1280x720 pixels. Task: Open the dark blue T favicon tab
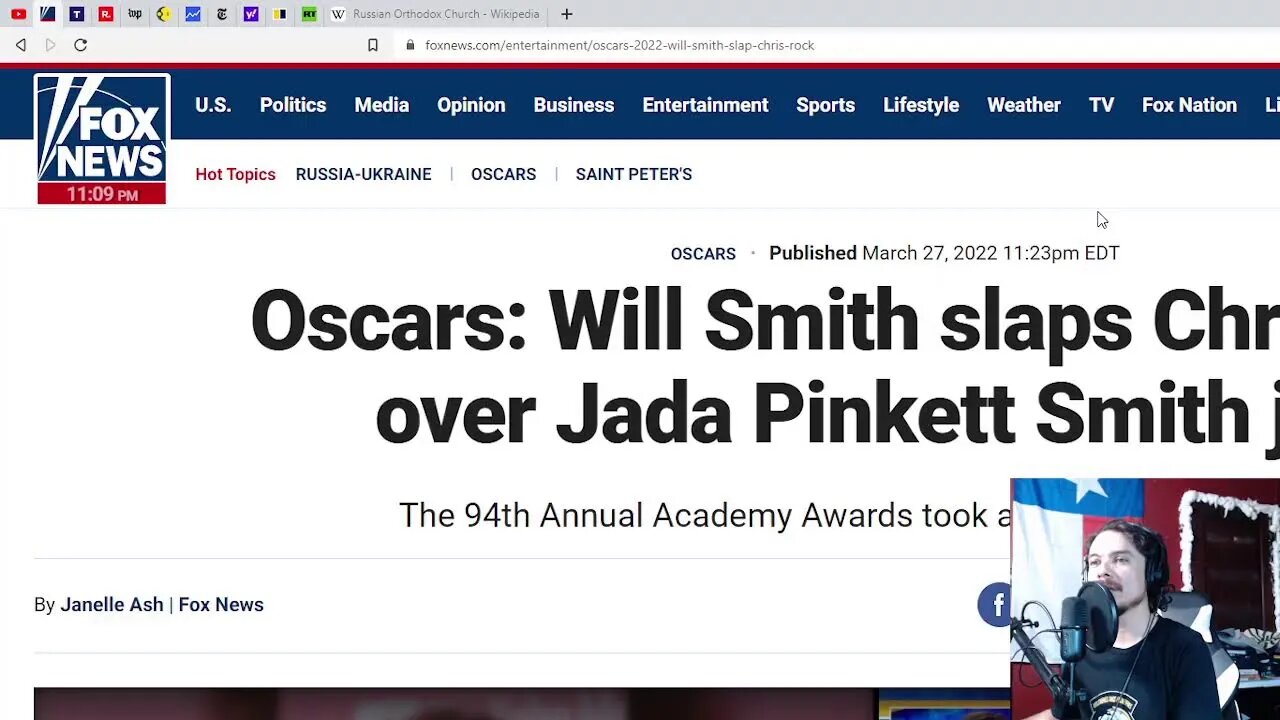click(76, 14)
